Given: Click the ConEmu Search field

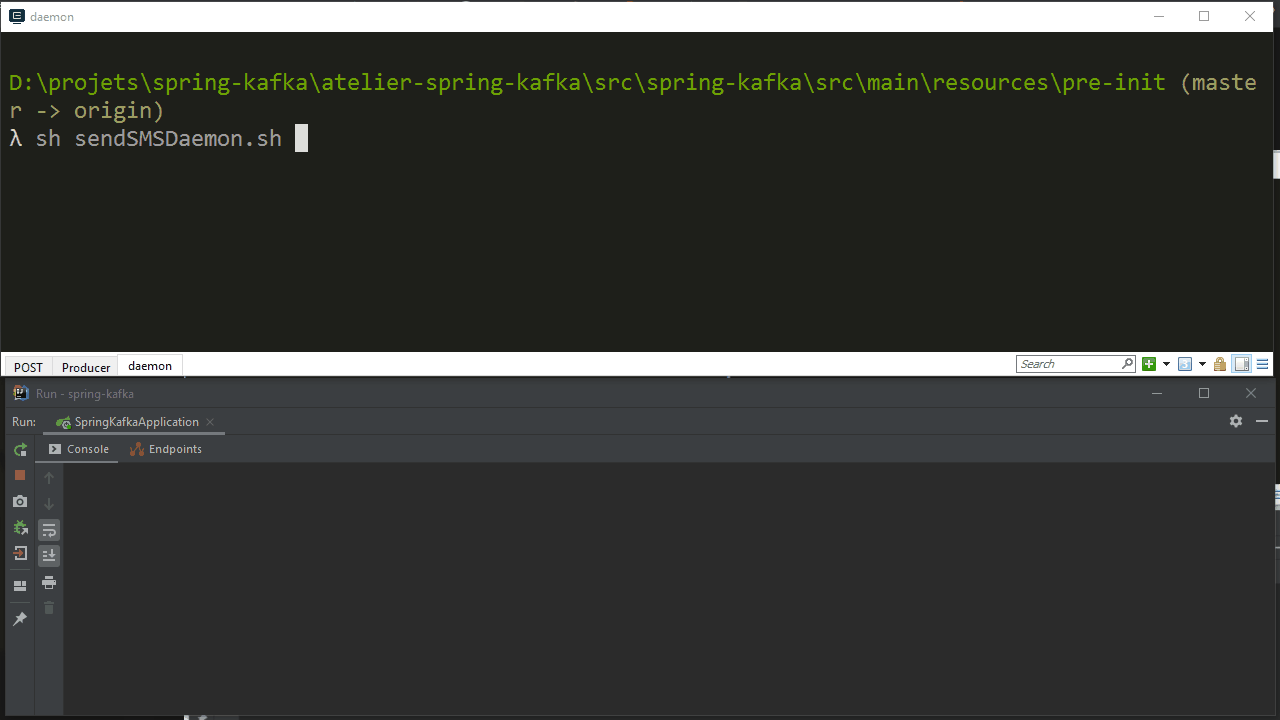Looking at the screenshot, I should click(x=1070, y=364).
